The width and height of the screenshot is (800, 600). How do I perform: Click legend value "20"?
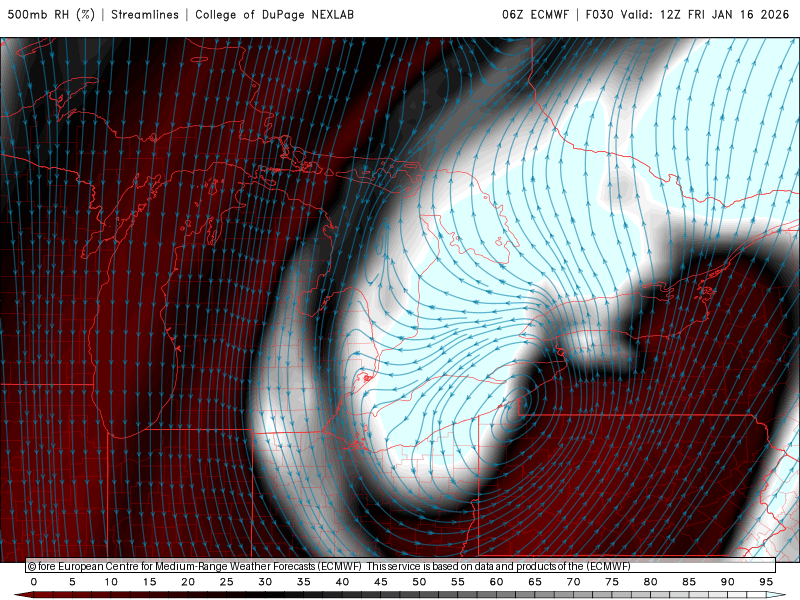click(188, 582)
